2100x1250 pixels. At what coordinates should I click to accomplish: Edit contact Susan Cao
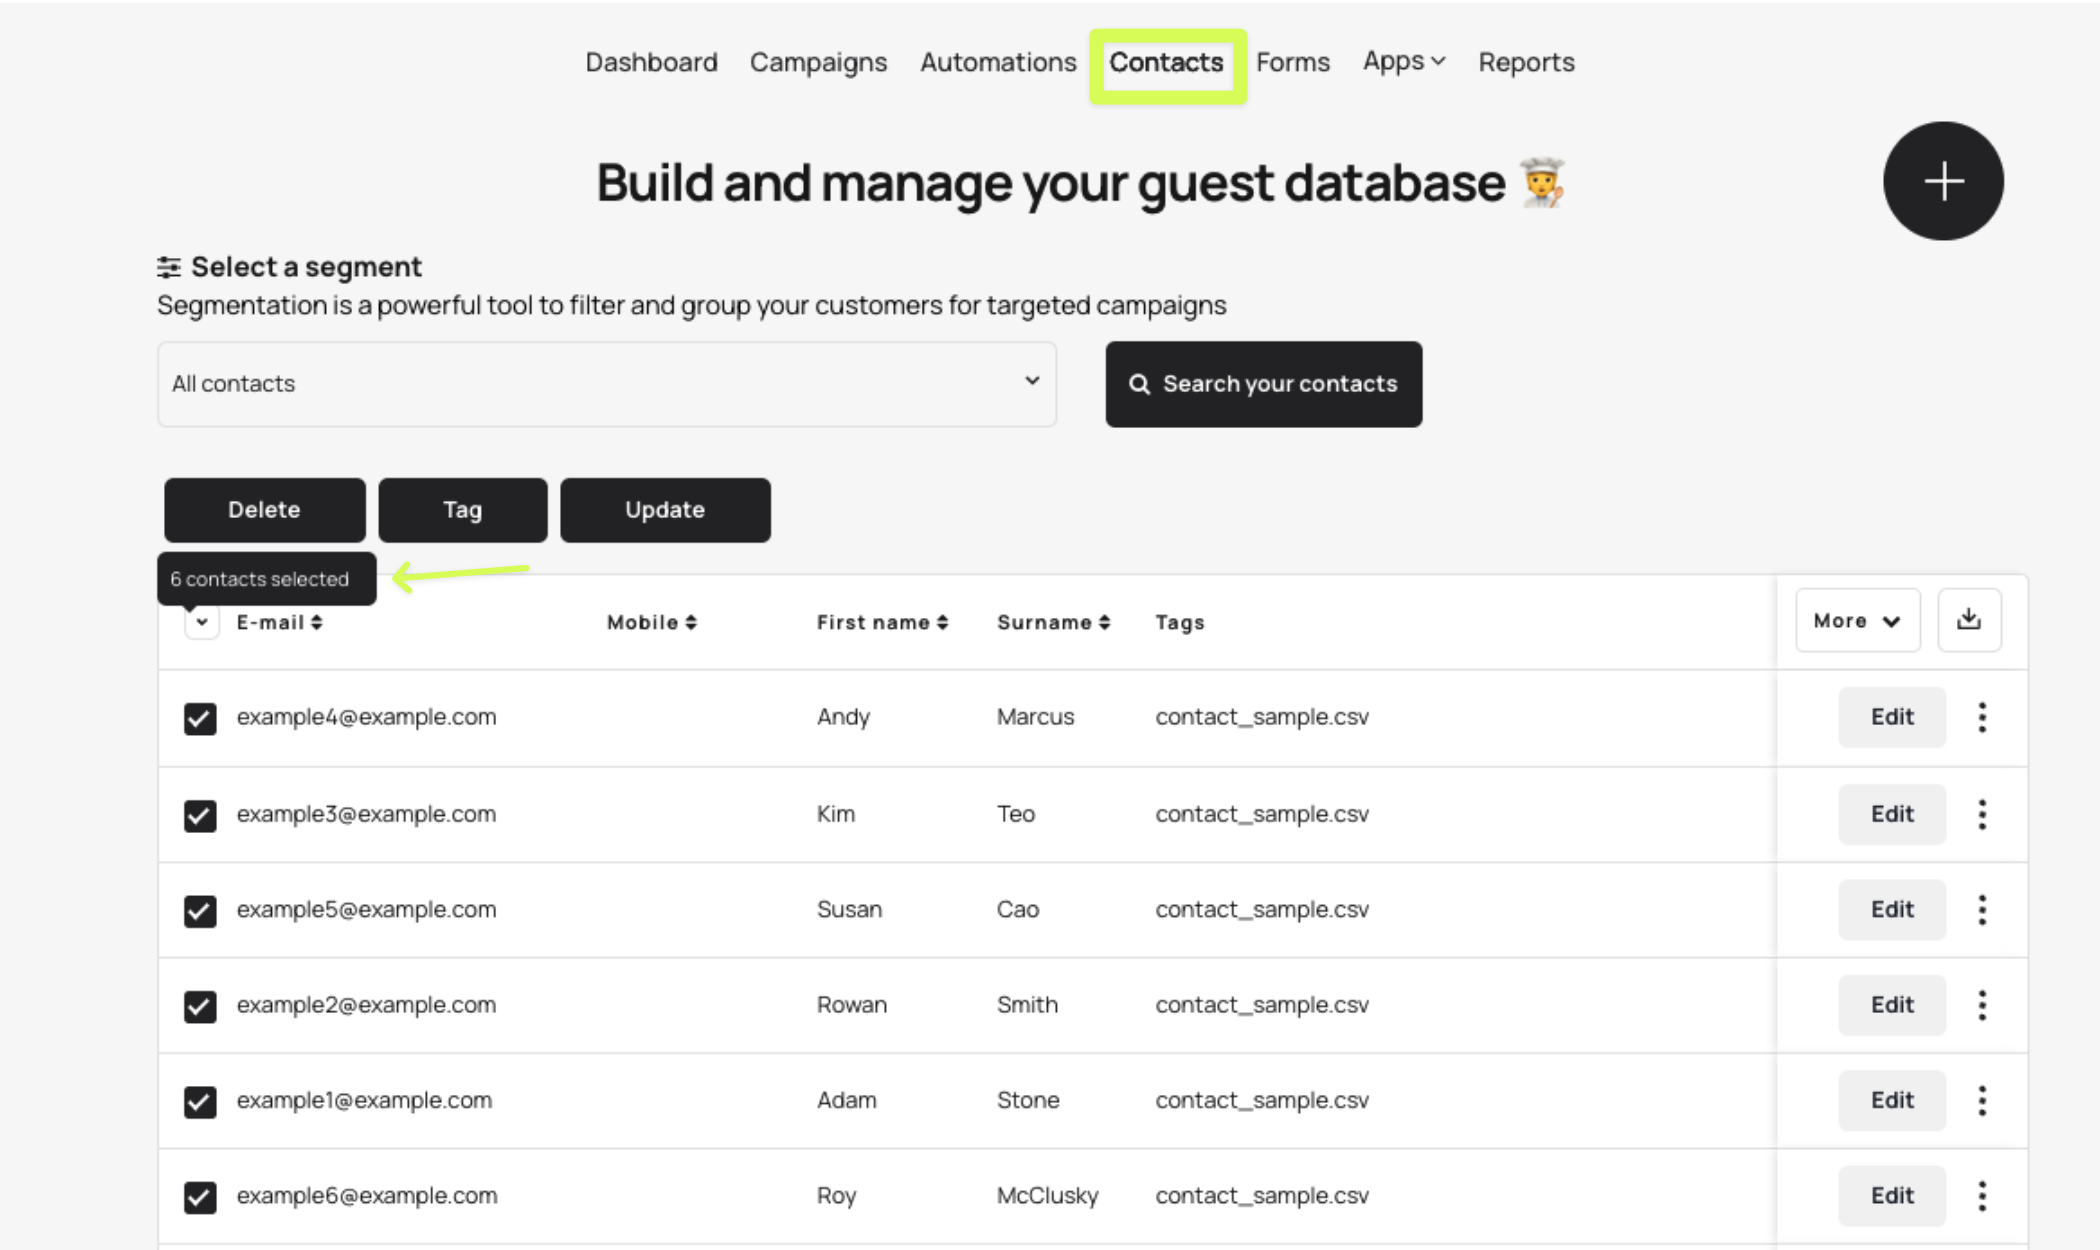point(1892,910)
